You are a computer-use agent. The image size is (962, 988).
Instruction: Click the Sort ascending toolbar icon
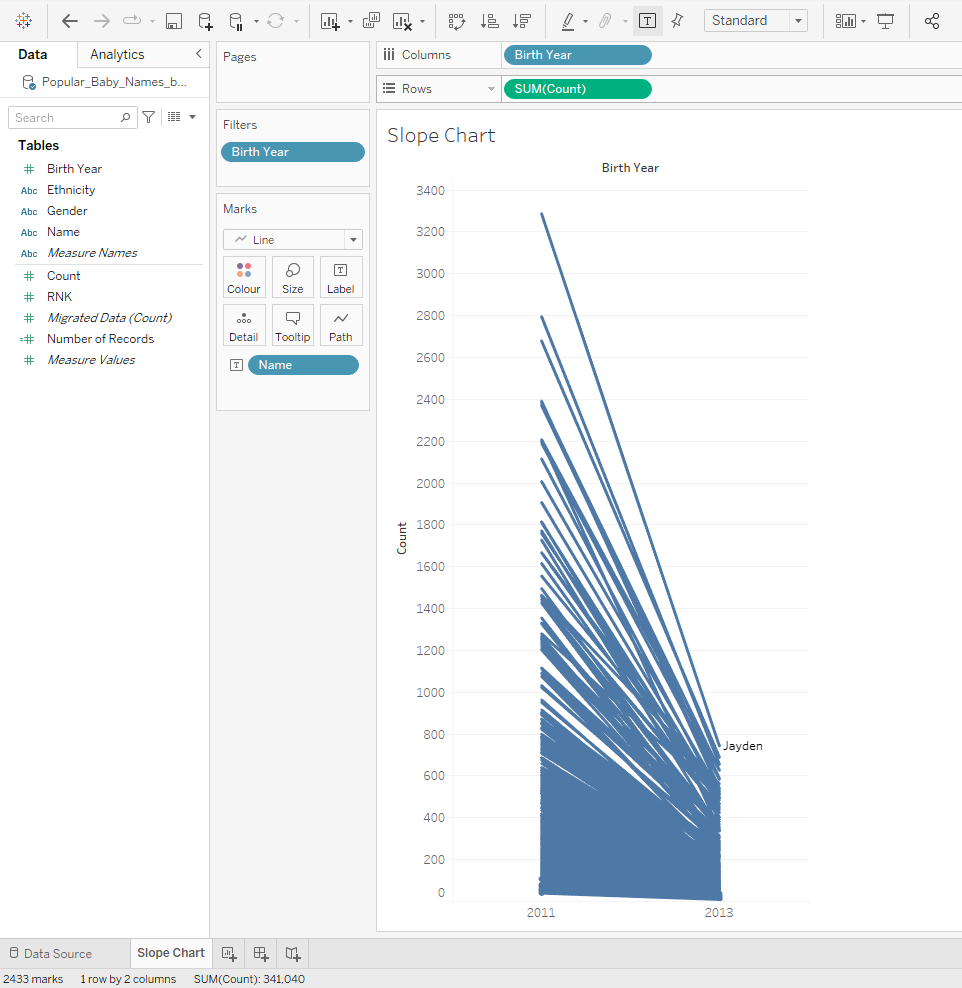(489, 21)
